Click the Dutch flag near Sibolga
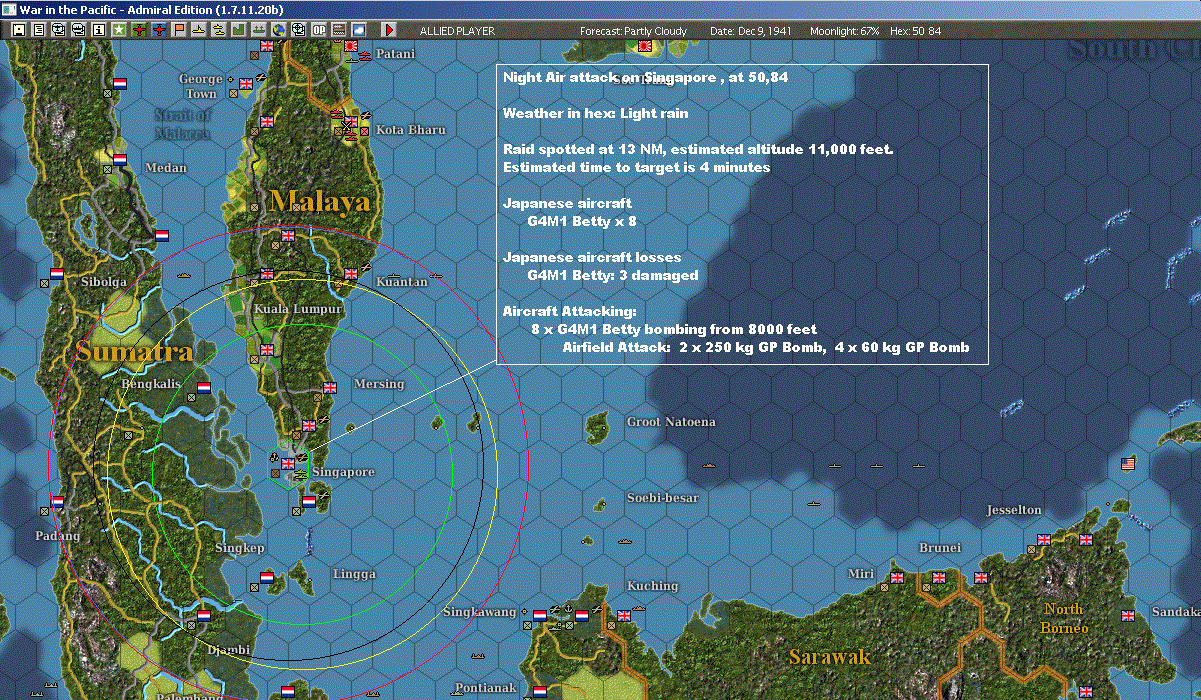 pos(57,273)
